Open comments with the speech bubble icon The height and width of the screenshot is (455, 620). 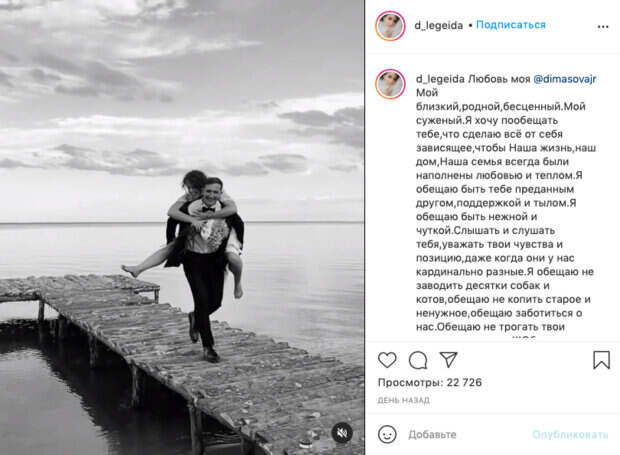(x=418, y=360)
